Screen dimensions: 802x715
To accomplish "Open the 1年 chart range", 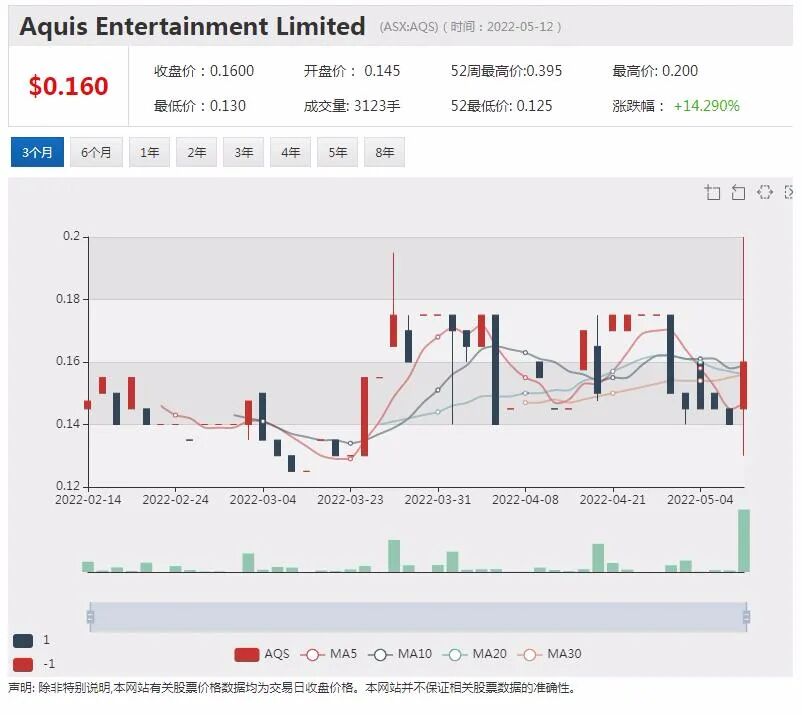I will [x=149, y=152].
